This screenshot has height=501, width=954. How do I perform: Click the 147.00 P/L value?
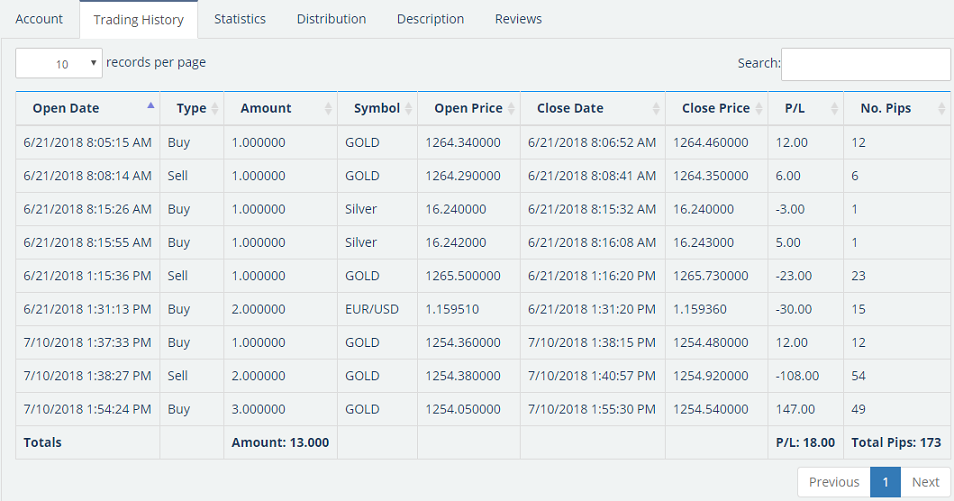pyautogui.click(x=795, y=409)
